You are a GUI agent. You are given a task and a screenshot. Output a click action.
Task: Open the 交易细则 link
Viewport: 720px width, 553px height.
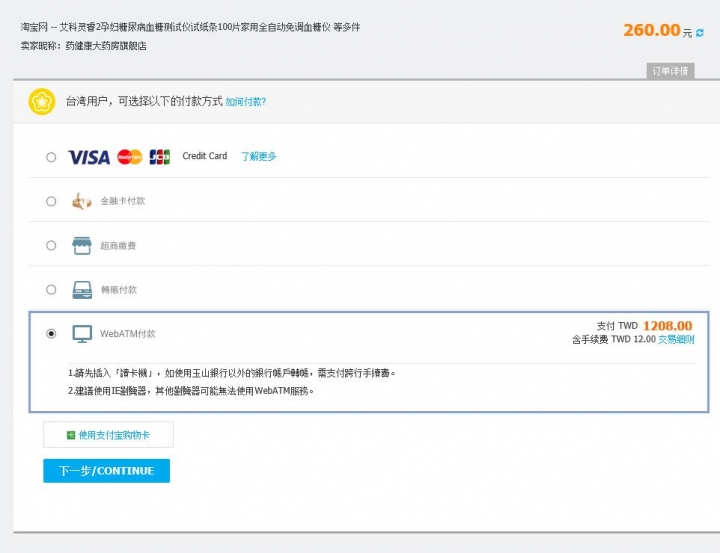click(676, 339)
